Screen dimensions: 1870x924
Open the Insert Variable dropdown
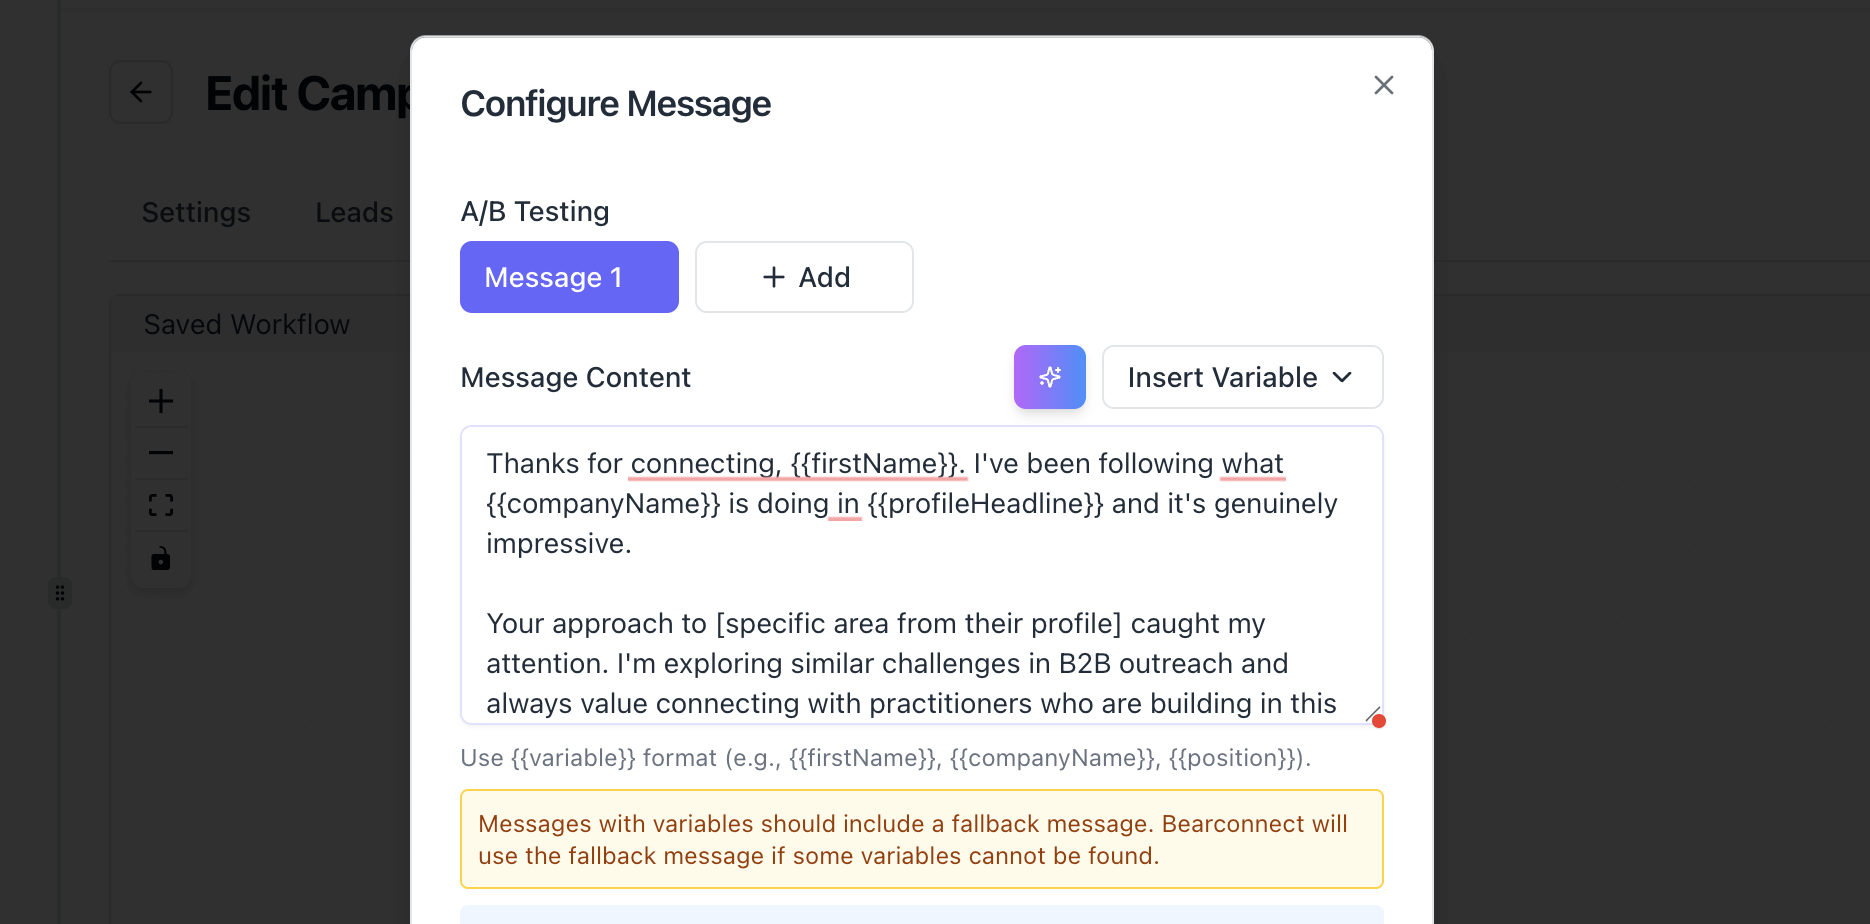point(1242,377)
